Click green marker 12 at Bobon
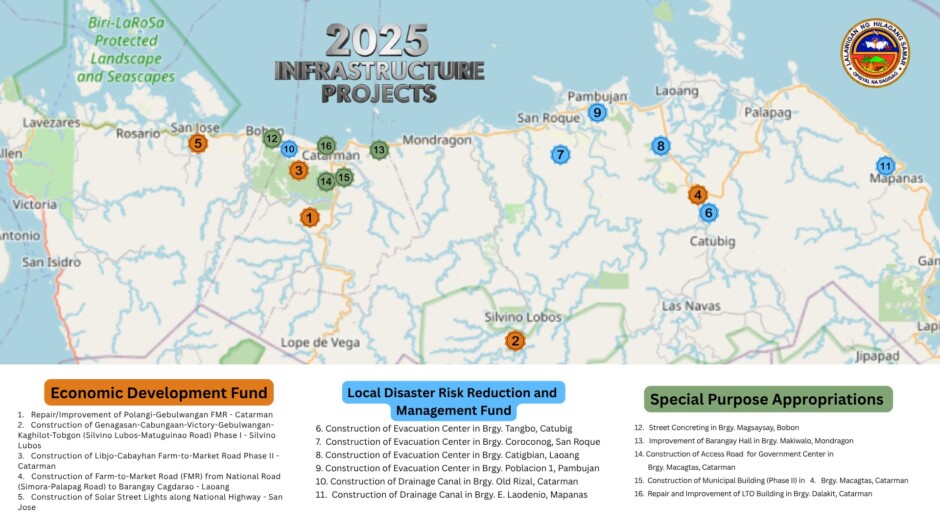 coord(272,138)
